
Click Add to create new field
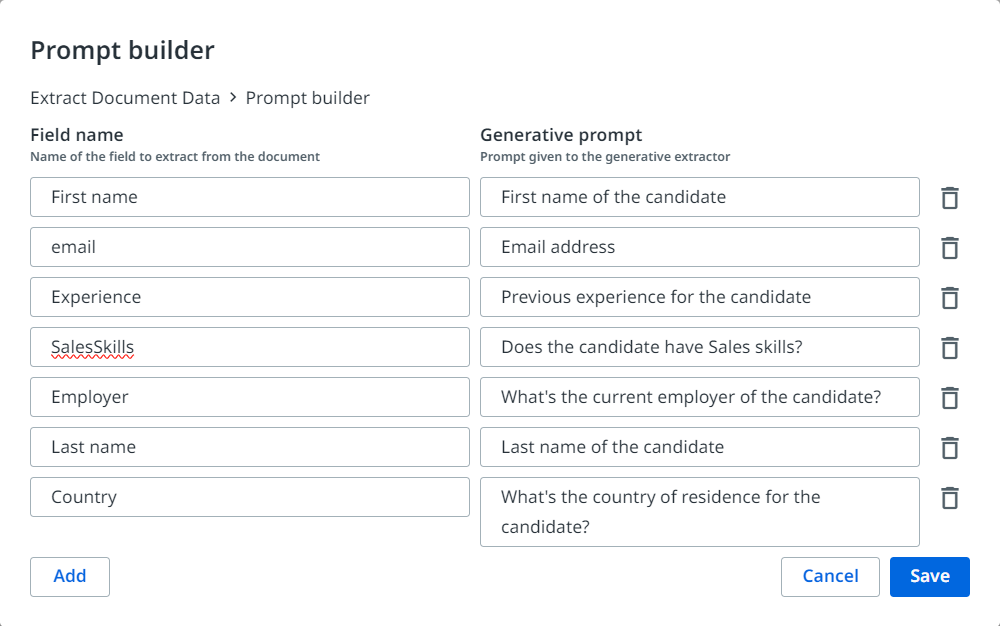(x=70, y=576)
